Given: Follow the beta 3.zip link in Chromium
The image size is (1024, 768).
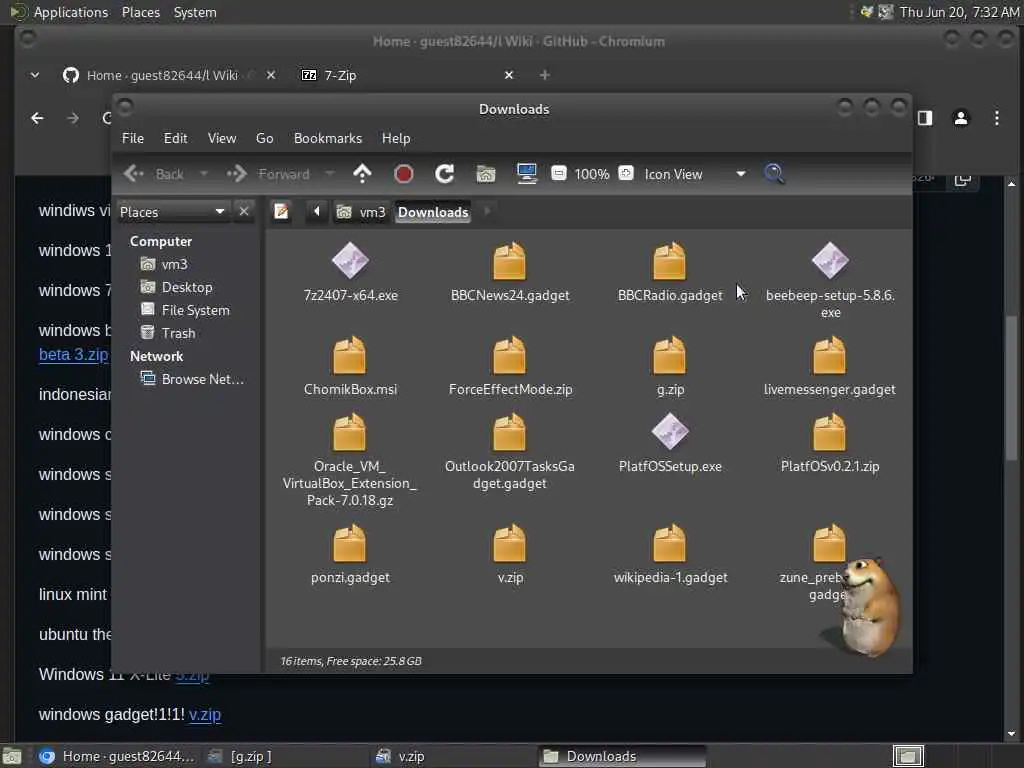Looking at the screenshot, I should tap(73, 355).
